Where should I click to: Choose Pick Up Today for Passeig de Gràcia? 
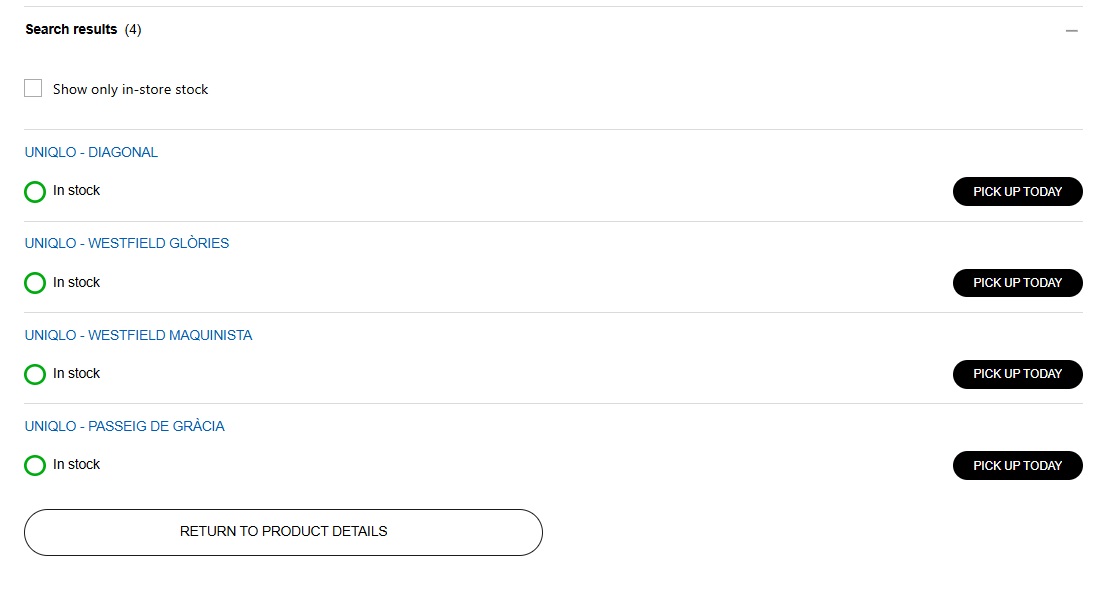(1017, 466)
